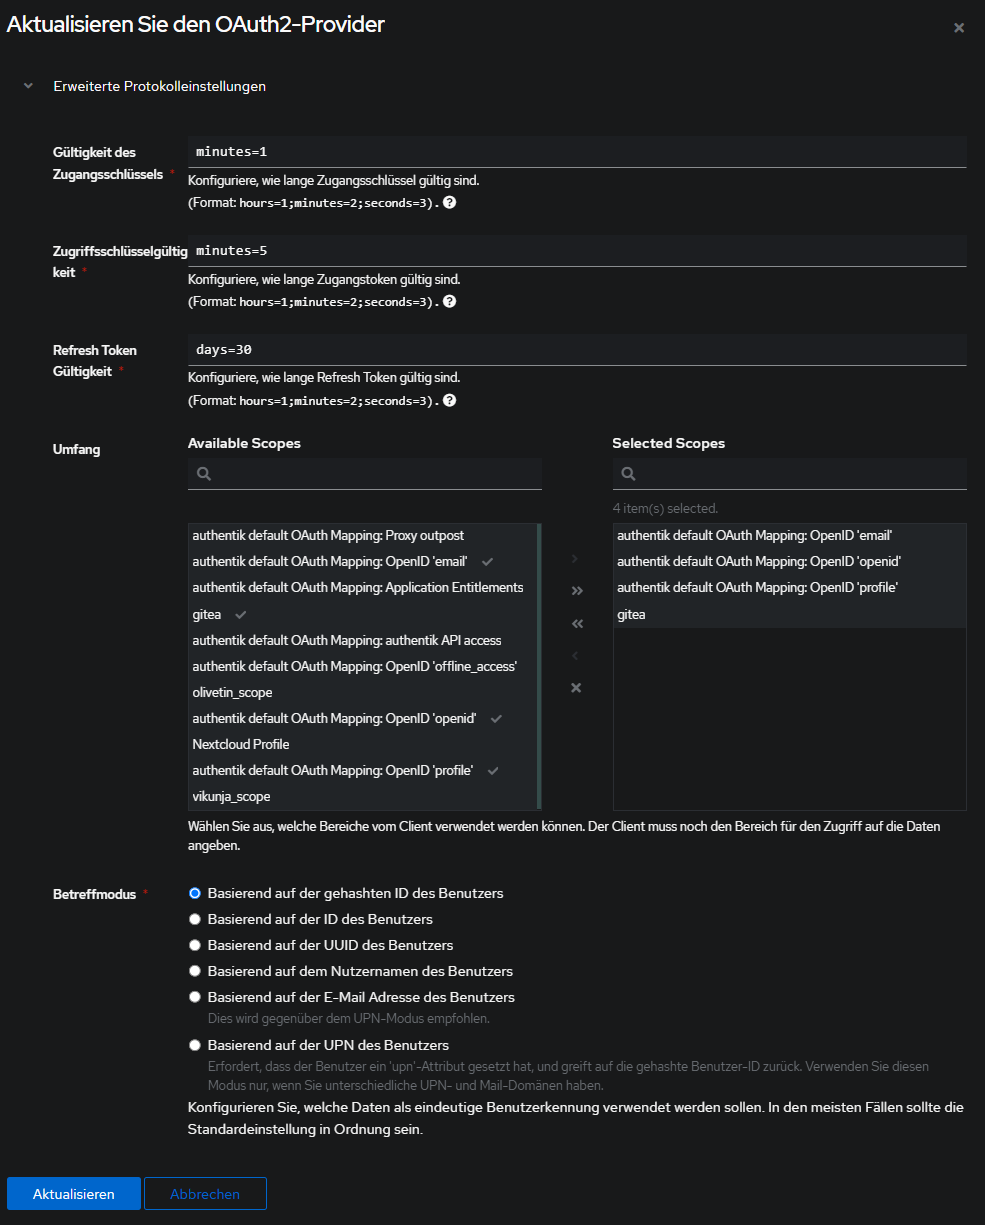The width and height of the screenshot is (985, 1225).
Task: Select 'Nextcloud Profile' in Available Scopes
Action: pyautogui.click(x=241, y=744)
